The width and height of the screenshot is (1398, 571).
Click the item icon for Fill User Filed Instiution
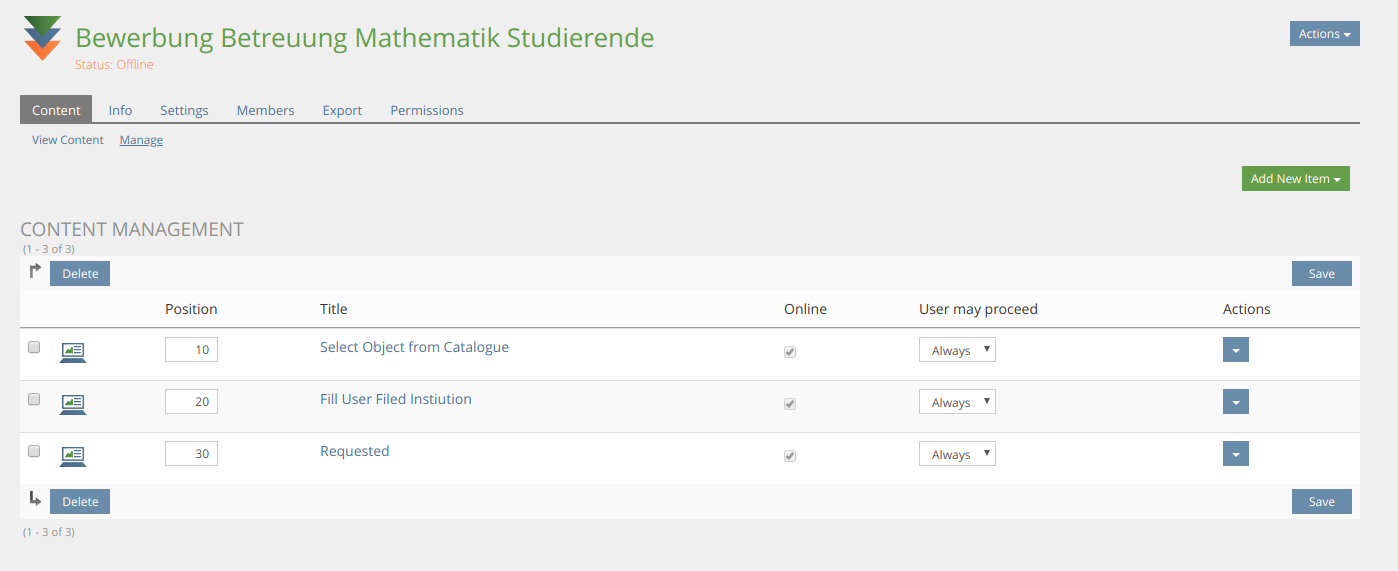click(73, 403)
